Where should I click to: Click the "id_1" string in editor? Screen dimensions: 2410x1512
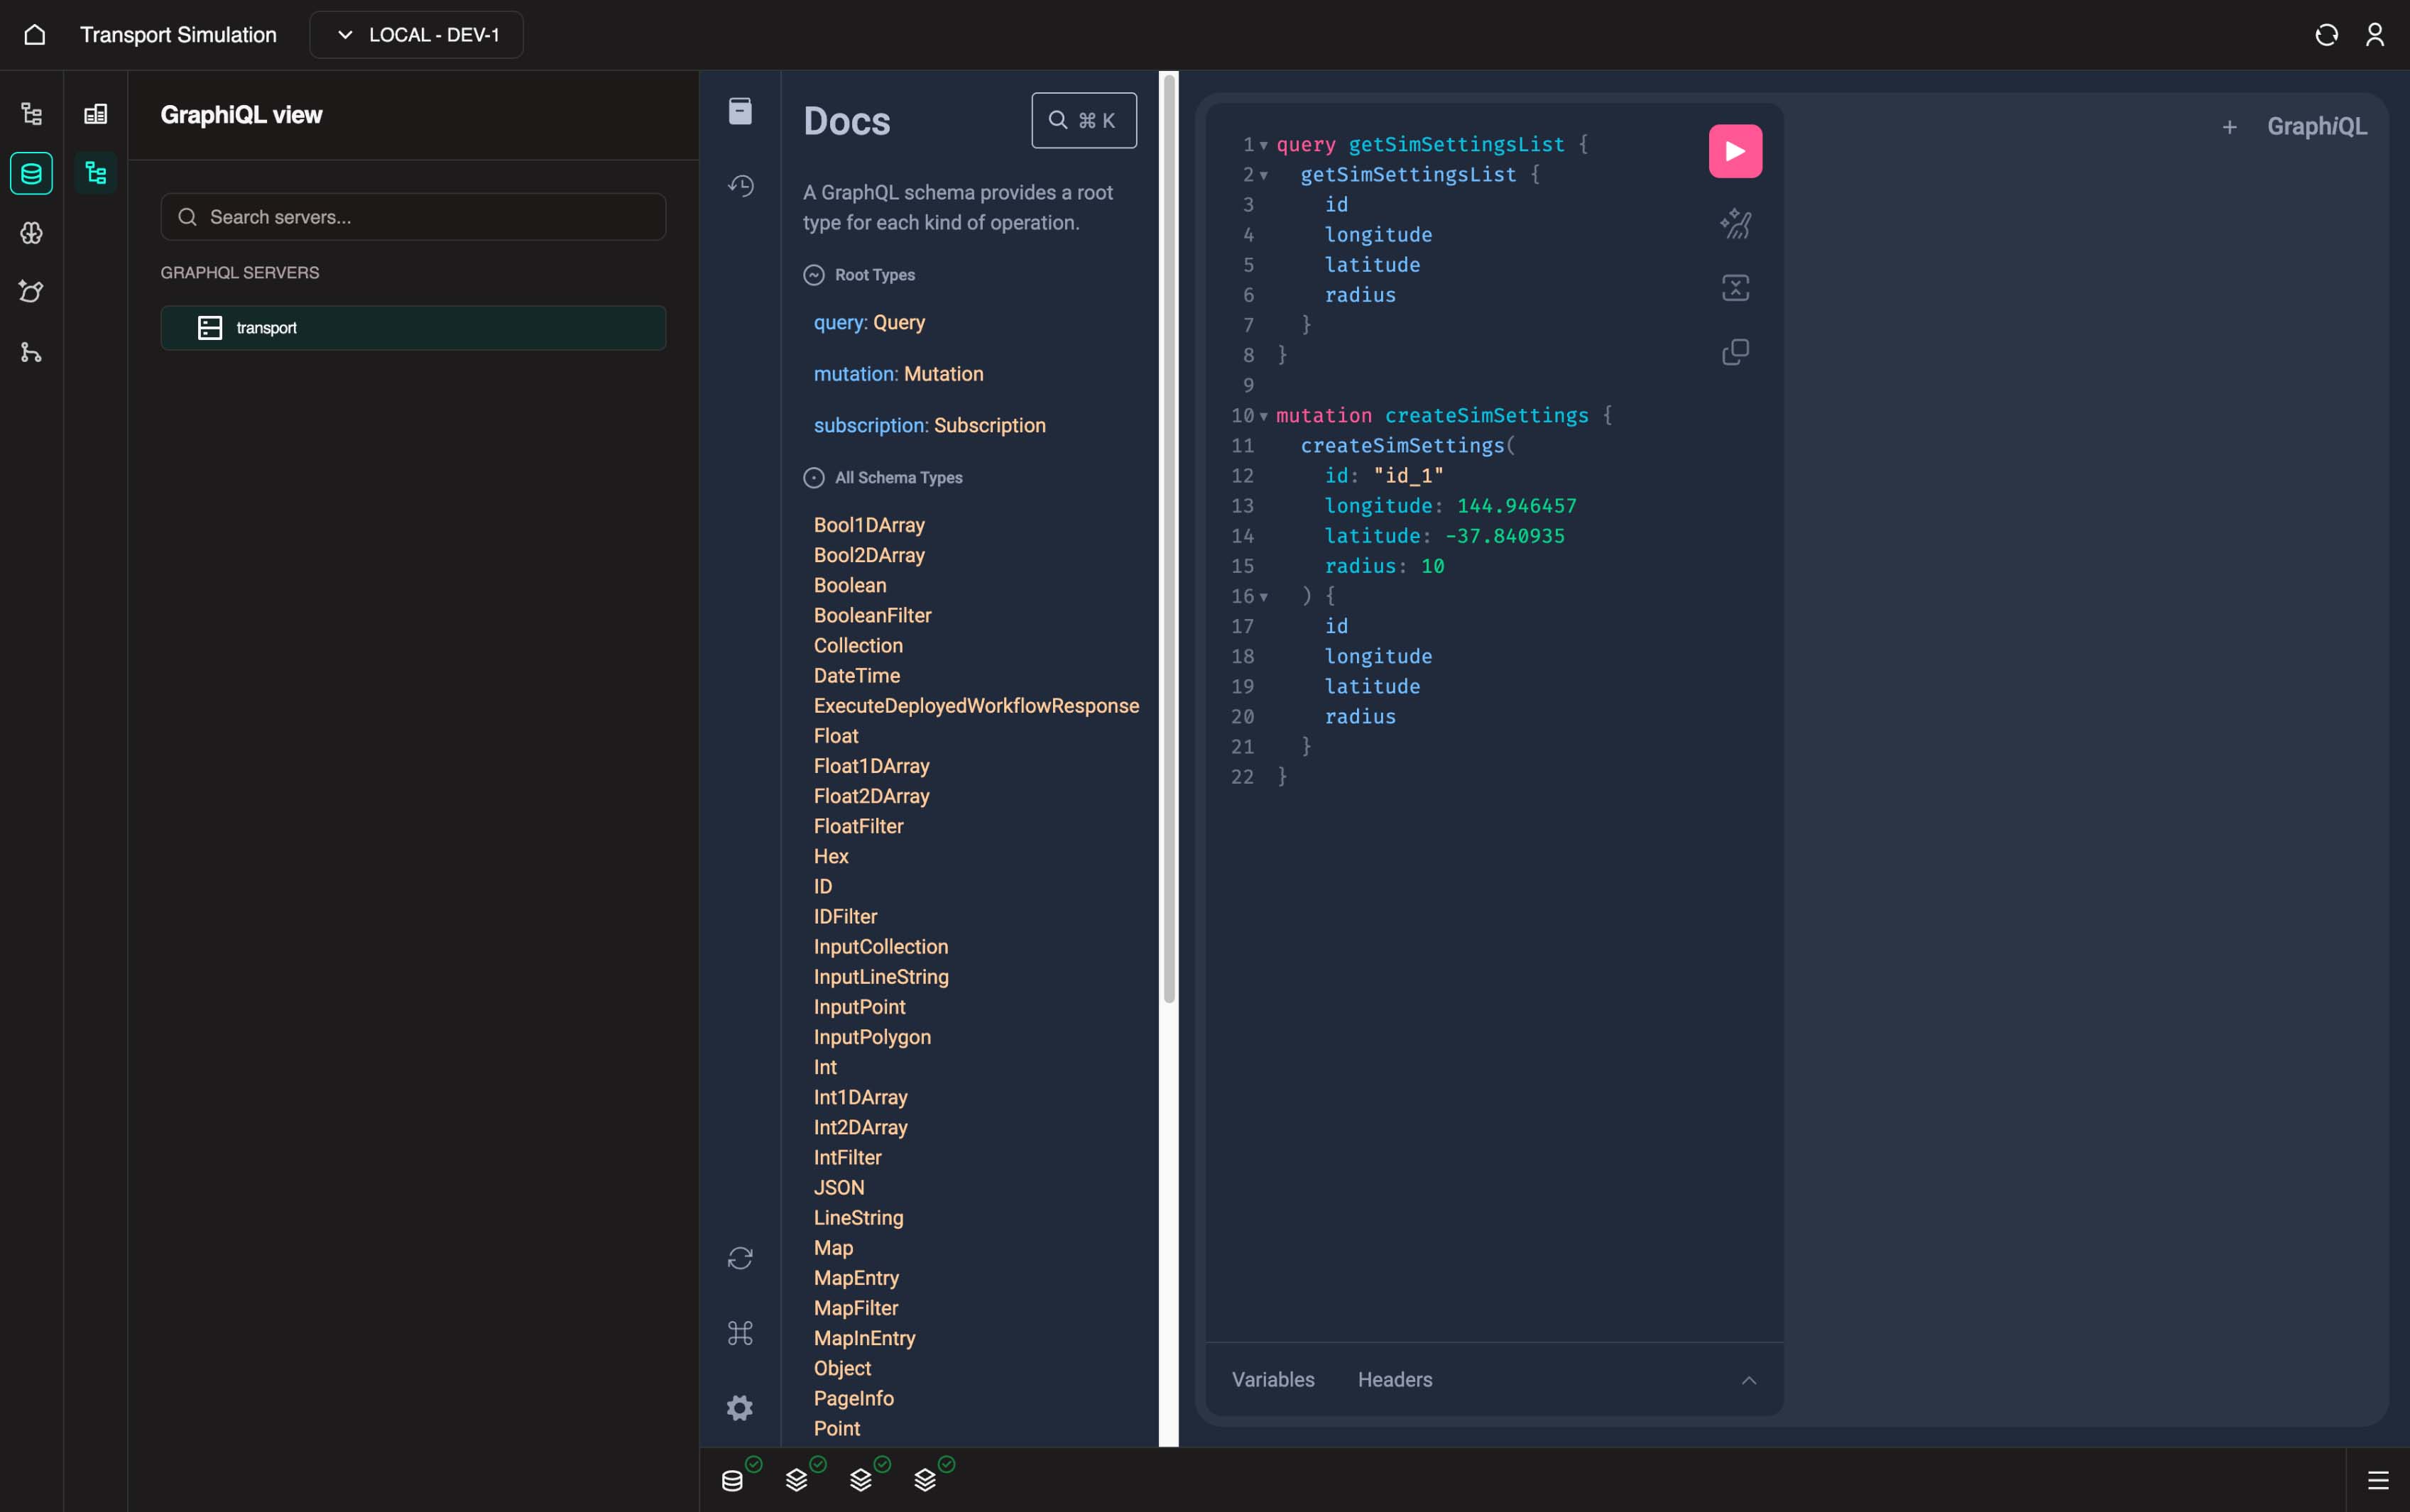(x=1408, y=476)
